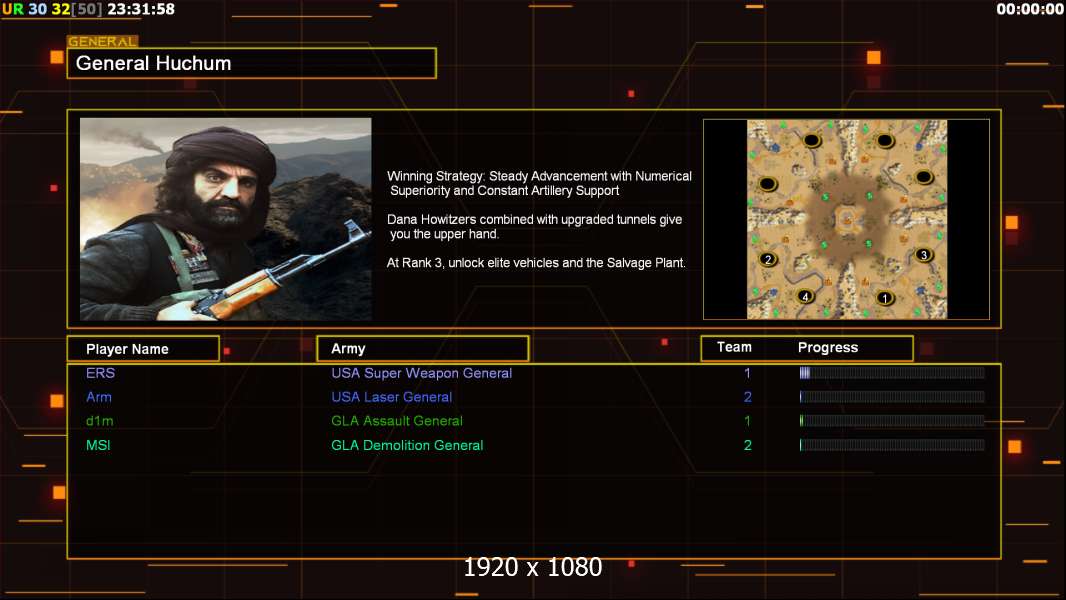Click the 23:31:58 clock overlay
The width and height of the screenshot is (1066, 600).
[141, 10]
